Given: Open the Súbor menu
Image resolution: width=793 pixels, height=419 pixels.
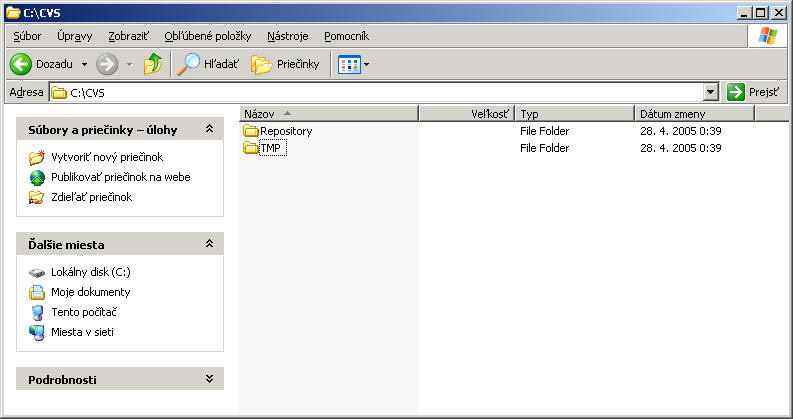Looking at the screenshot, I should [x=27, y=36].
